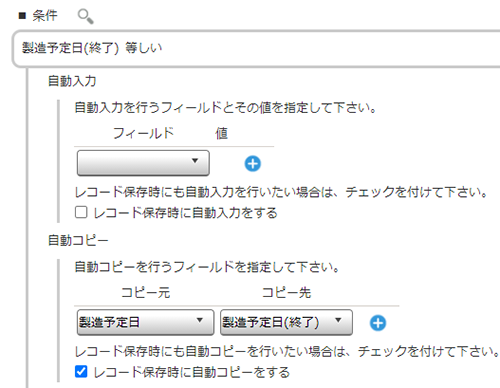Enable レコード保存時に自動入力をする checkbox
The image size is (500, 388).
click(81, 212)
